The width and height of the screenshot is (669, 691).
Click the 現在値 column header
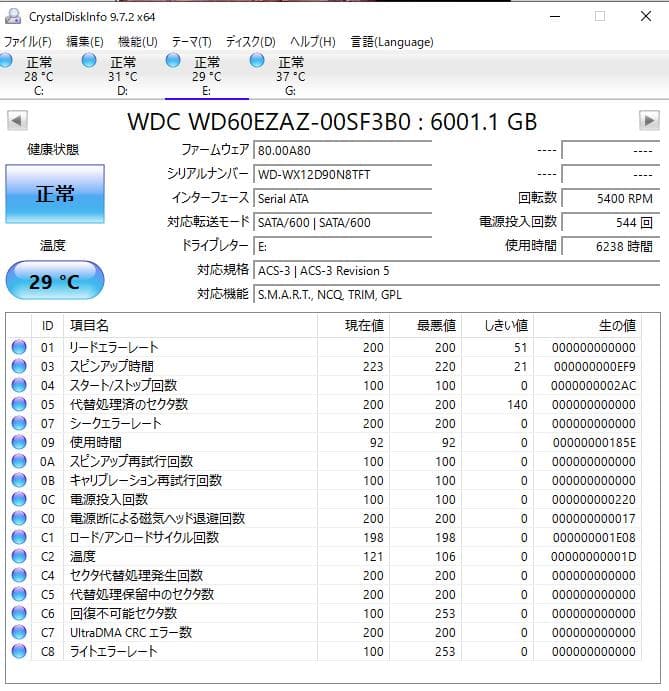point(353,326)
